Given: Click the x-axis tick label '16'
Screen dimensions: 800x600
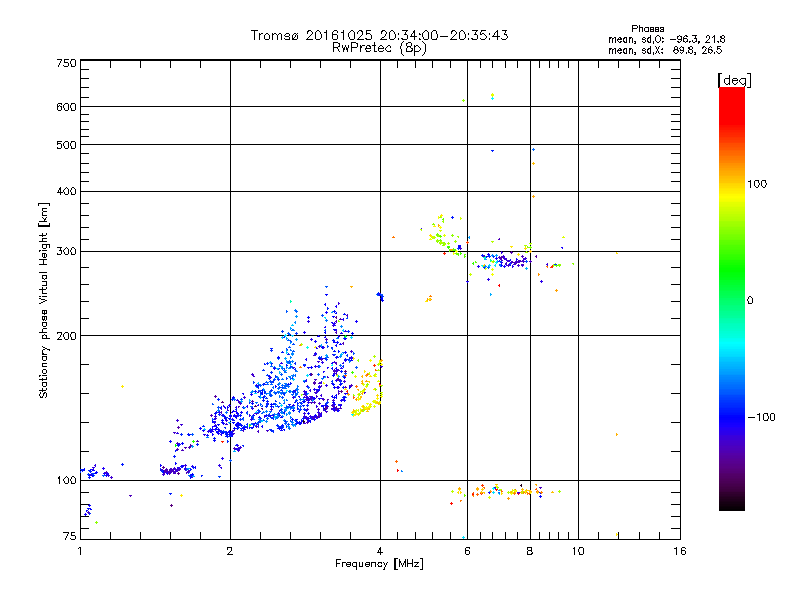Looking at the screenshot, I should coord(680,551).
